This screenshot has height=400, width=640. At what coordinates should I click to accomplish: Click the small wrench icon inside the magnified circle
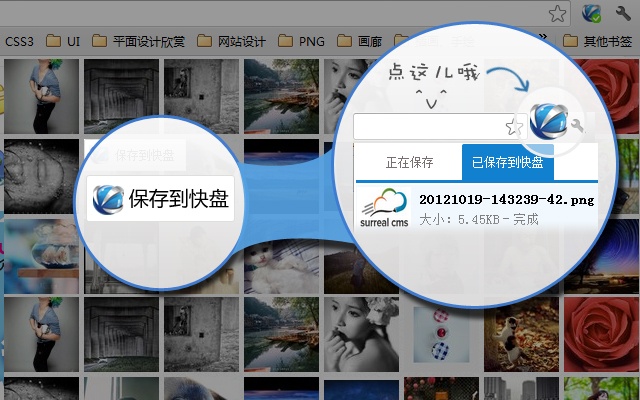coord(577,126)
